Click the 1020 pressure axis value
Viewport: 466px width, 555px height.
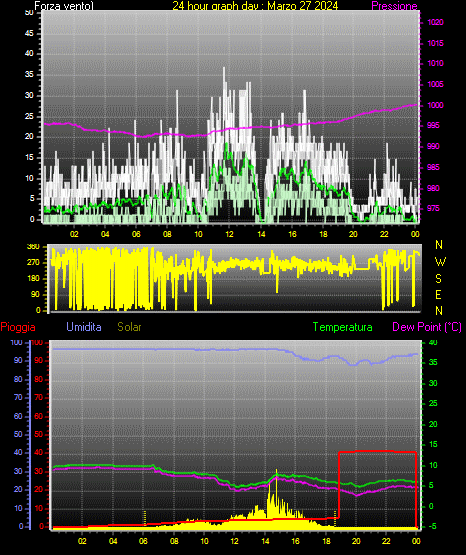pyautogui.click(x=435, y=22)
